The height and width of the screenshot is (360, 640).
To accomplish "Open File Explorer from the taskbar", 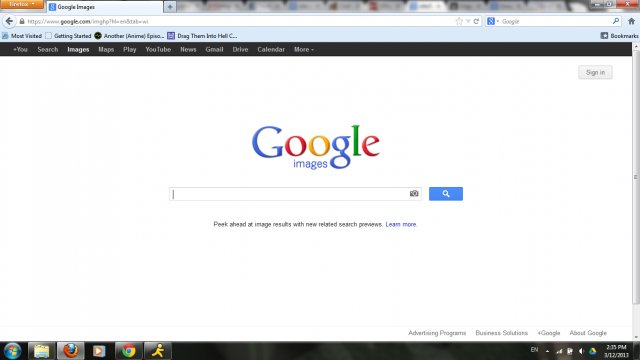I will [41, 351].
